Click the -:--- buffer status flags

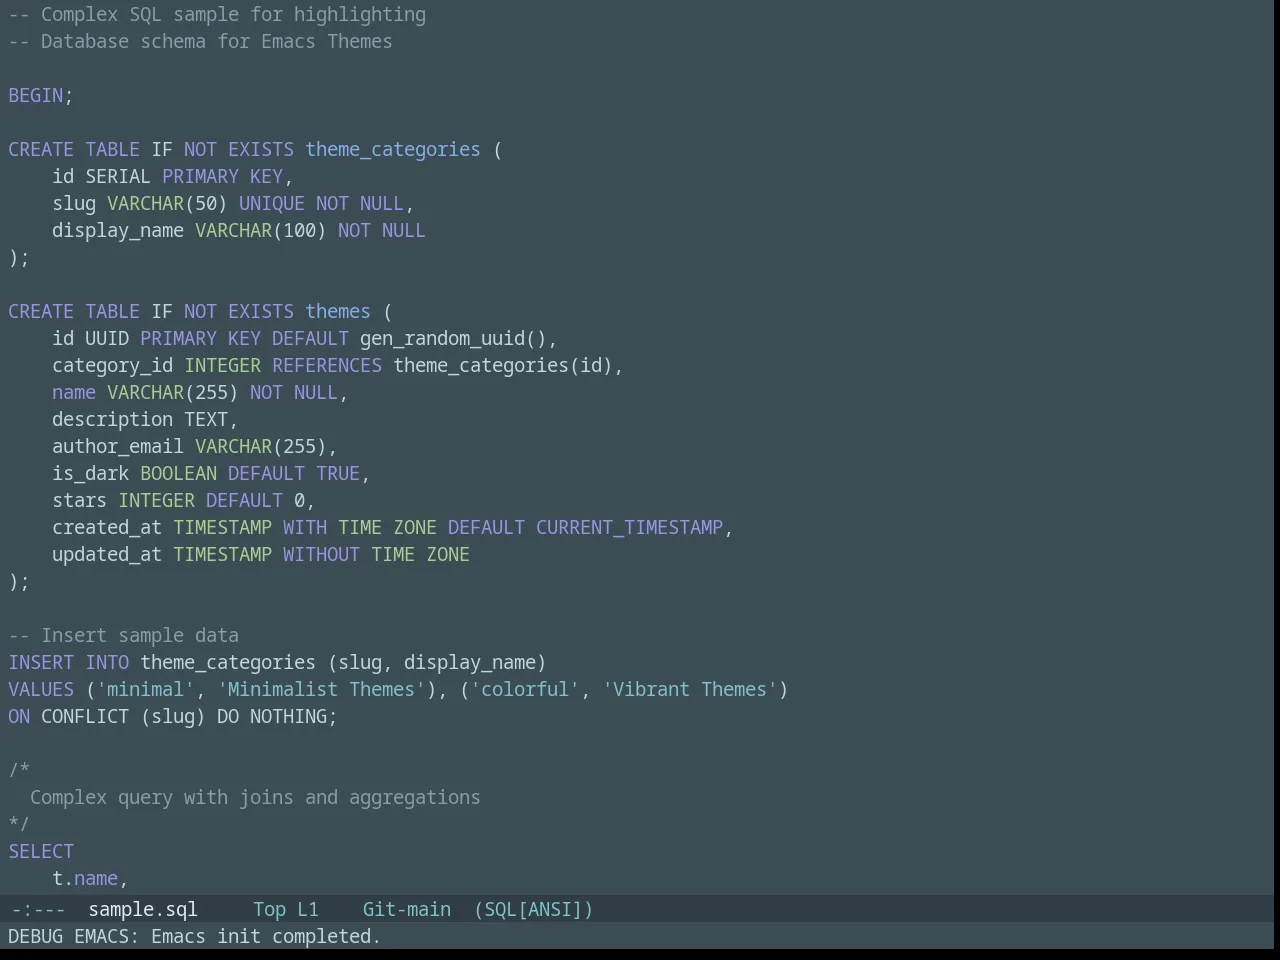(37, 909)
